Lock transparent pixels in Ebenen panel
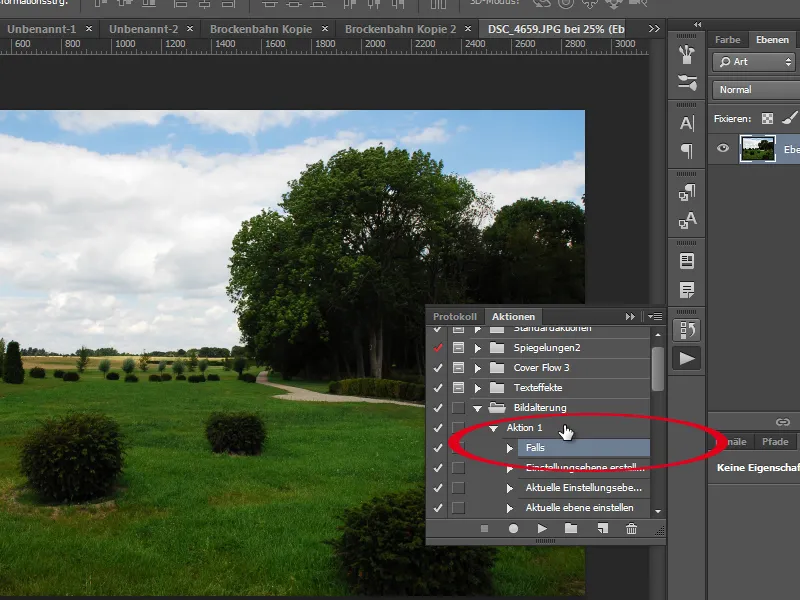Screen dimensions: 800x600 click(x=767, y=119)
